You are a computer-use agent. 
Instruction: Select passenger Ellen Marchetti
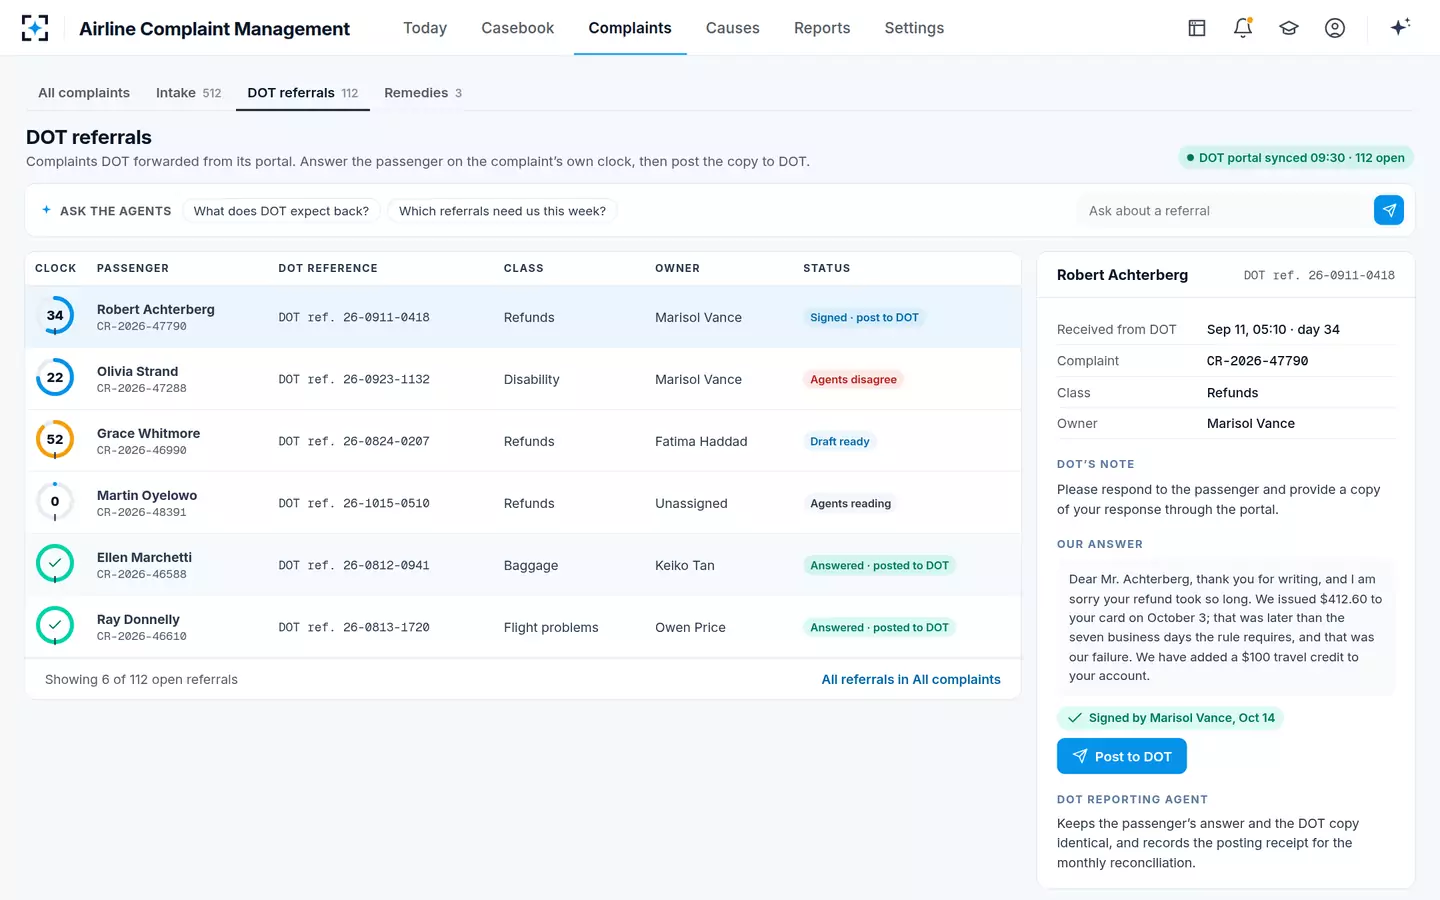(144, 557)
